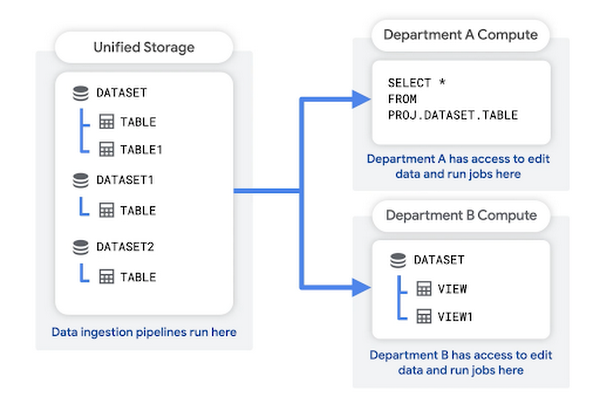Select the VIEW table icon
The height and width of the screenshot is (397, 600).
pyautogui.click(x=424, y=289)
